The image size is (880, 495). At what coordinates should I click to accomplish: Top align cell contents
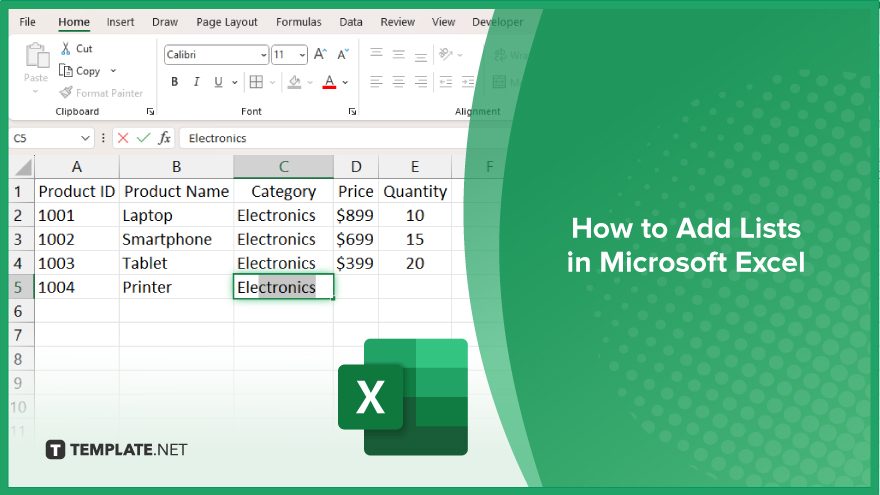click(377, 53)
